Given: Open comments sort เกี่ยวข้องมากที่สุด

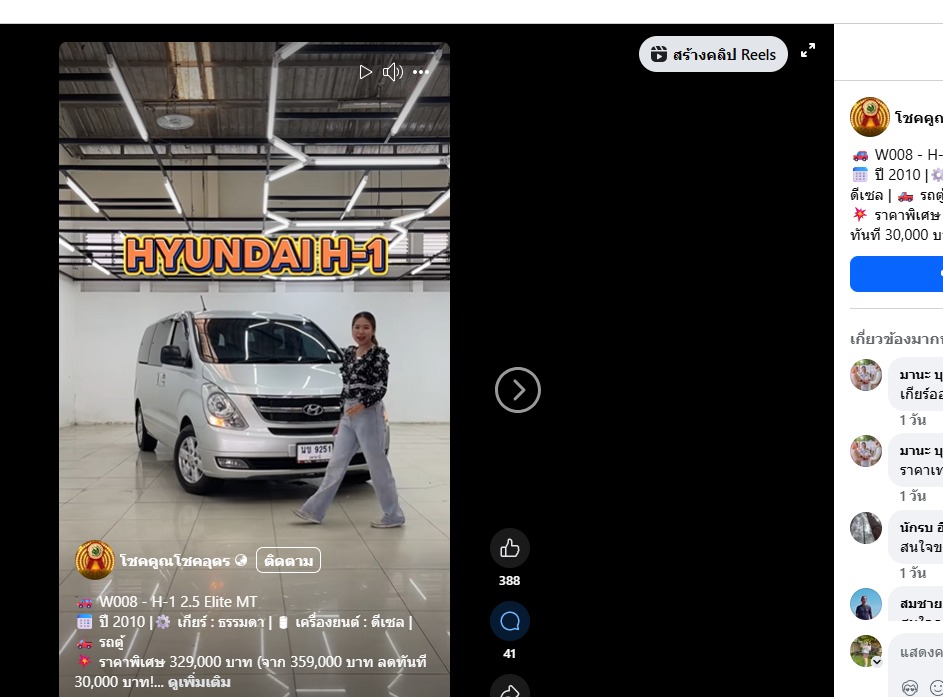Looking at the screenshot, I should pyautogui.click(x=896, y=339).
